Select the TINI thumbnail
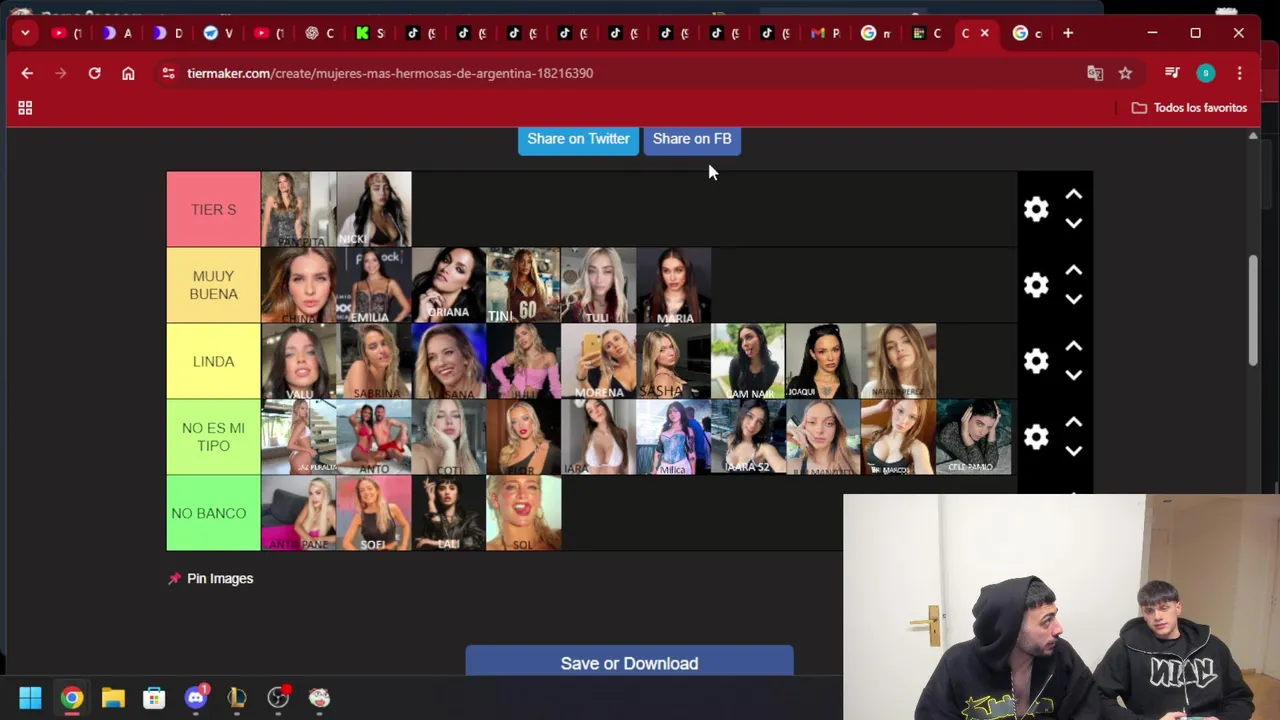The image size is (1280, 720). pyautogui.click(x=523, y=285)
